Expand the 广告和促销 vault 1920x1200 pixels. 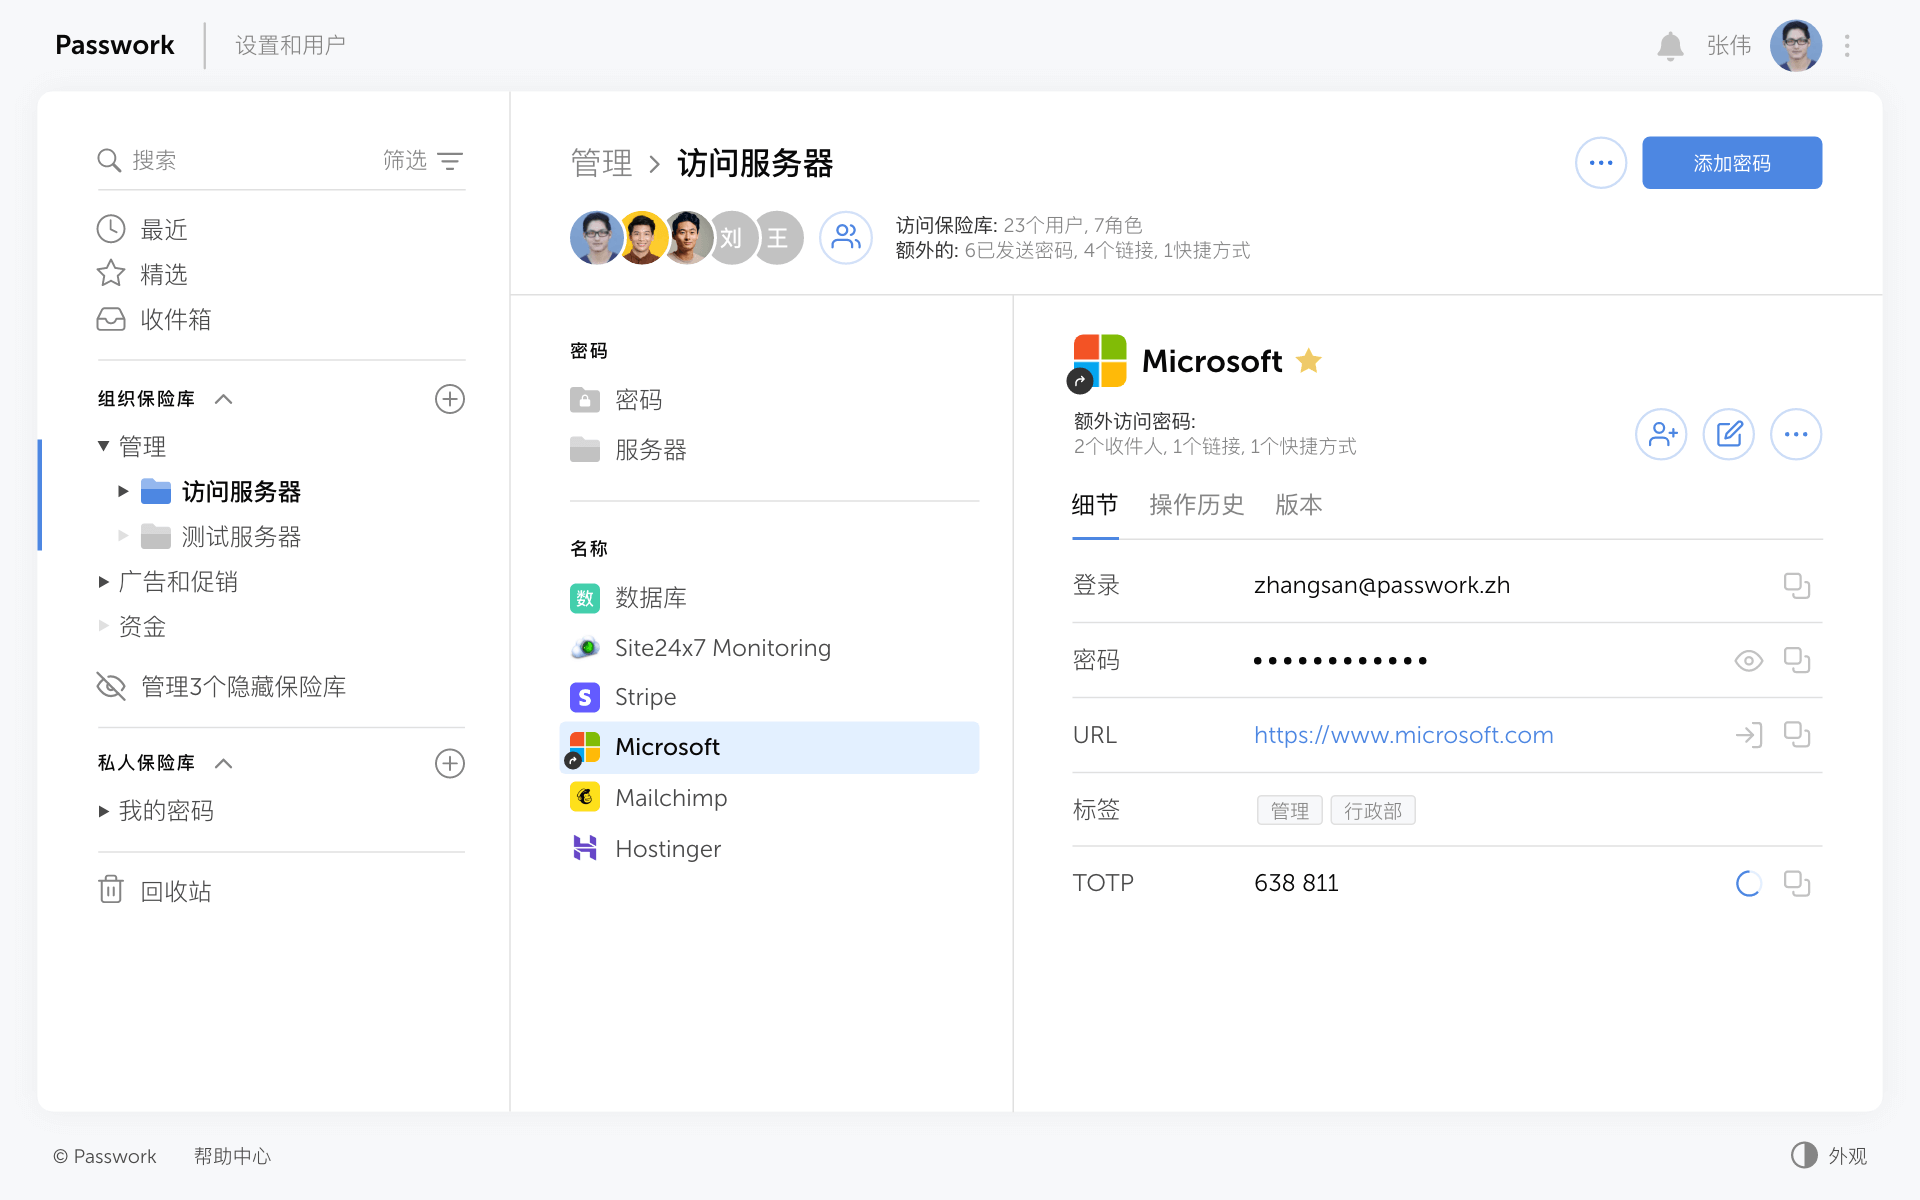(103, 581)
